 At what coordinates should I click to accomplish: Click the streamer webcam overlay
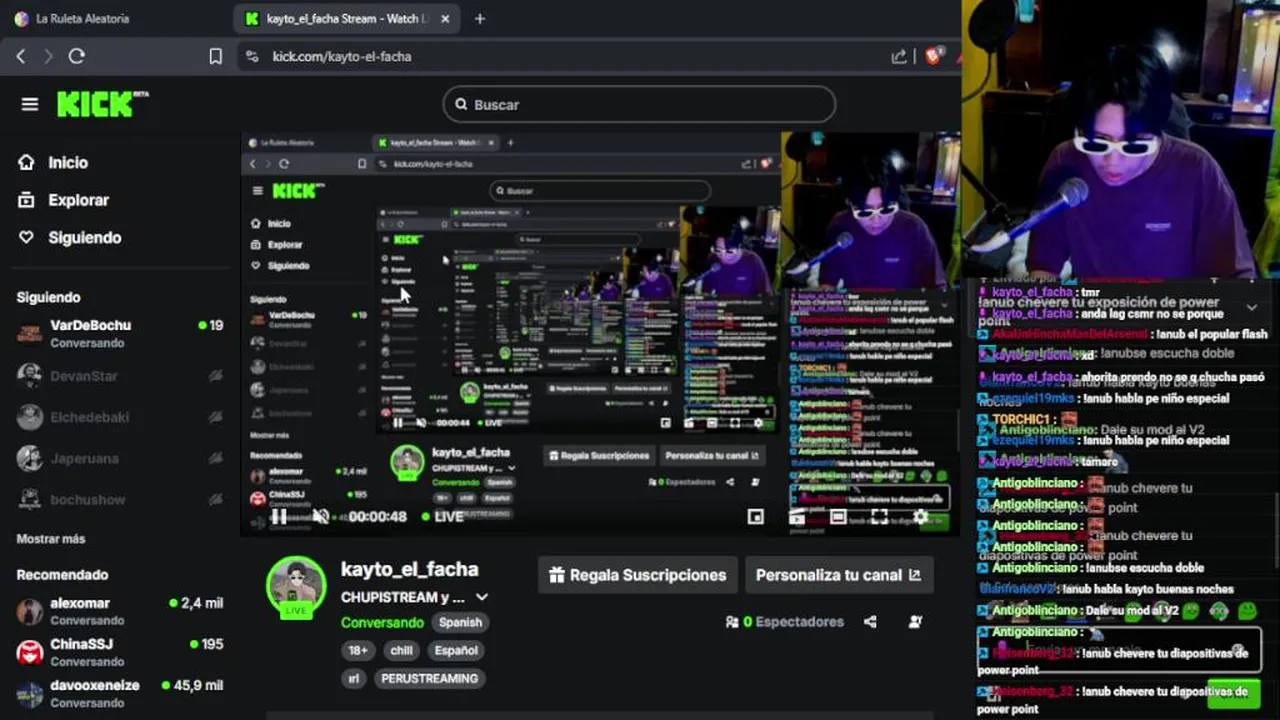pyautogui.click(x=1121, y=138)
